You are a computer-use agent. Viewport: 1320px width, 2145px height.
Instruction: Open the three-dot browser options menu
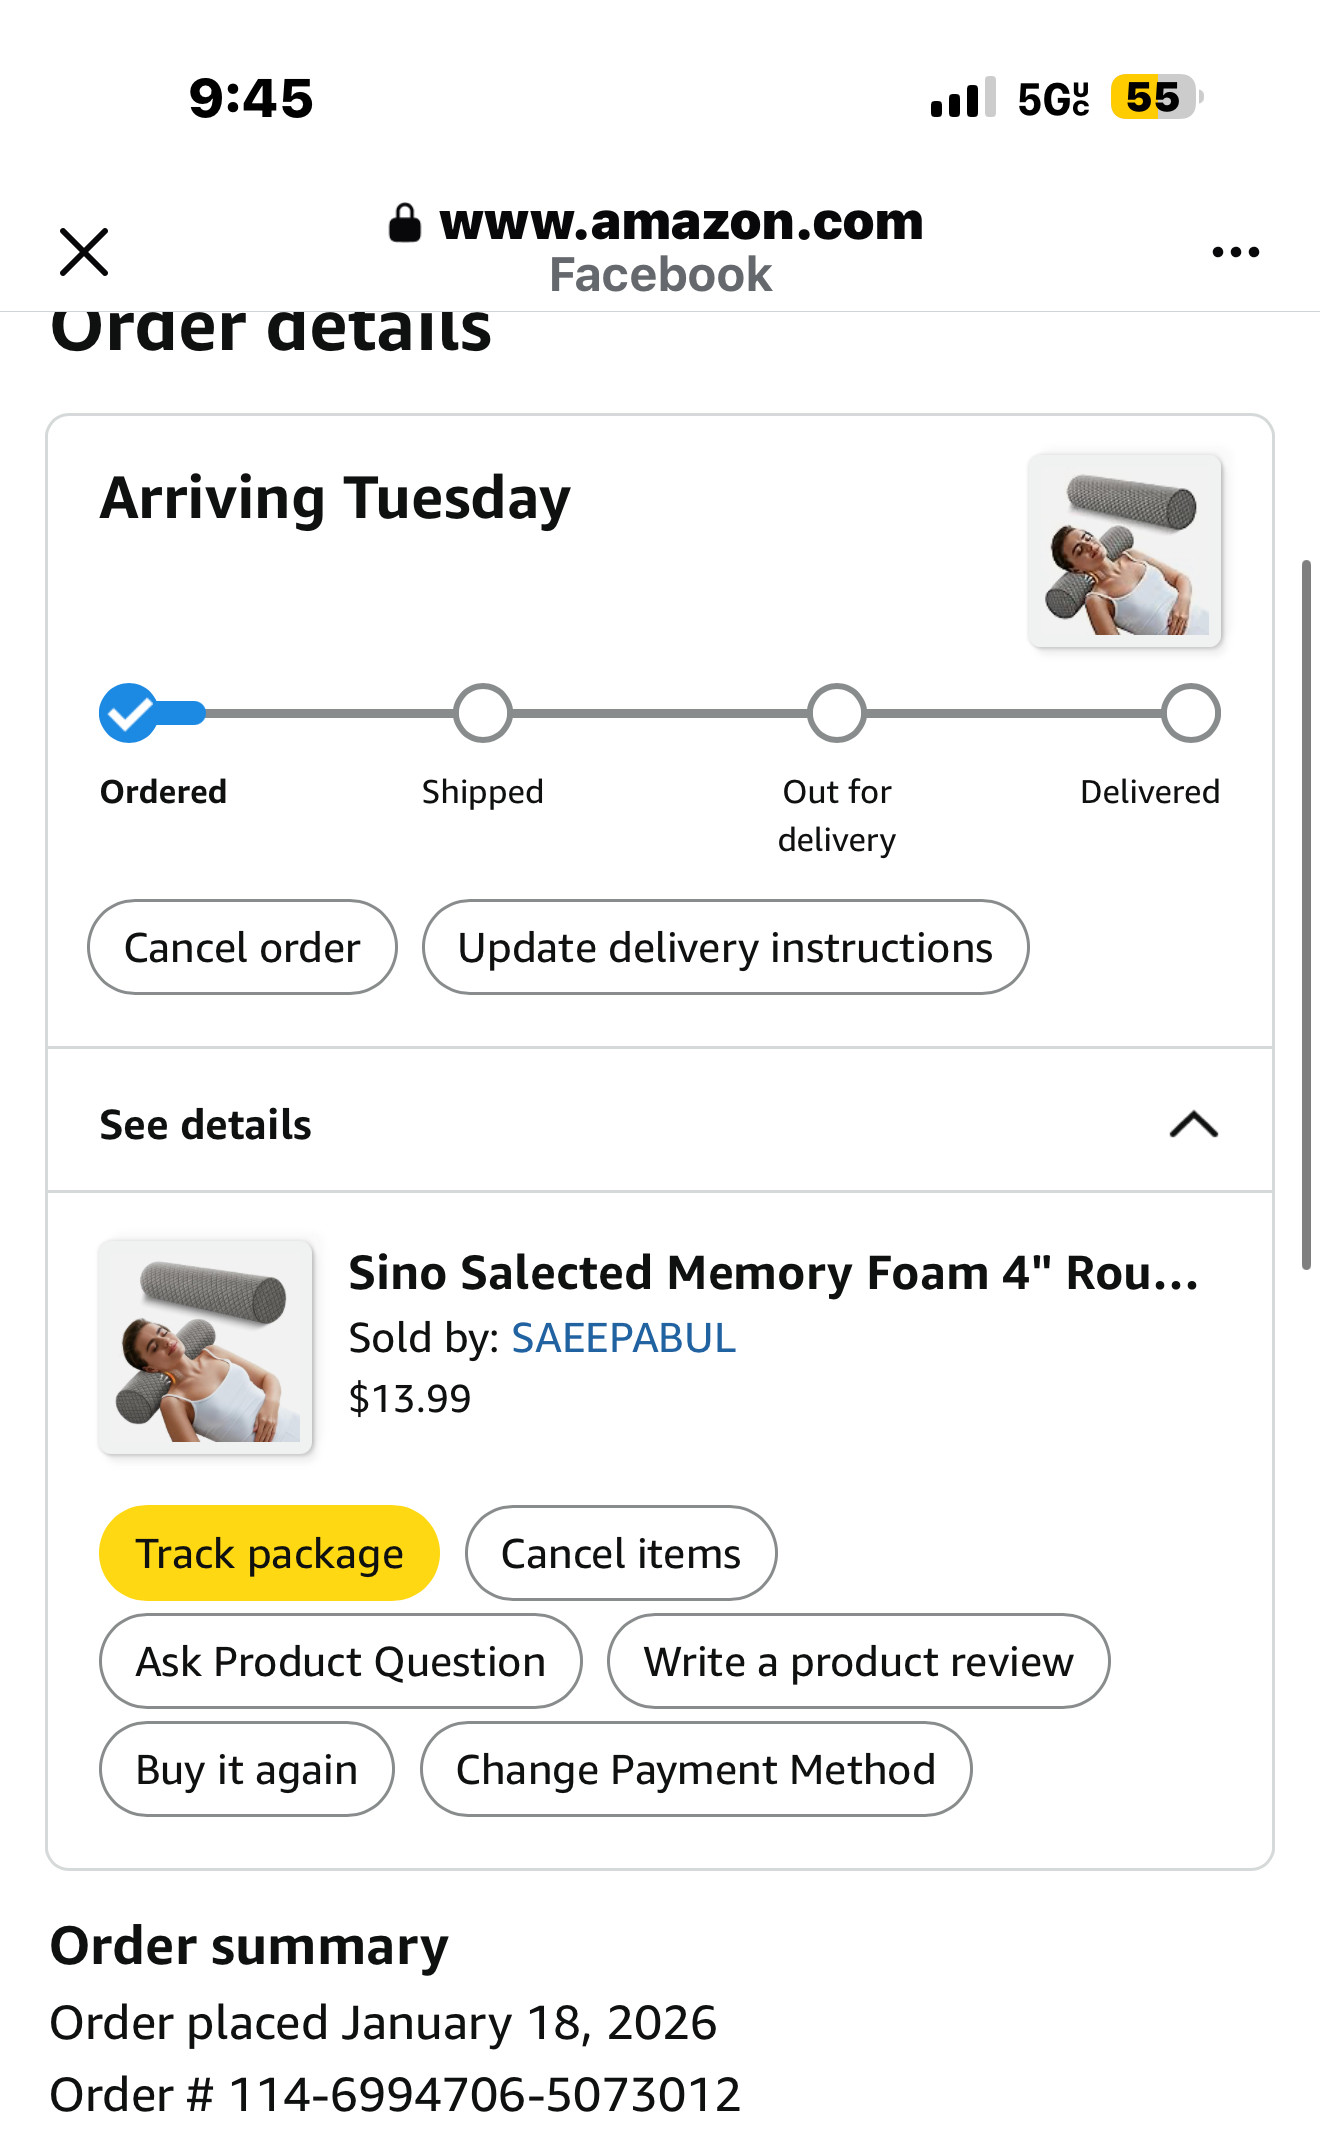click(1235, 252)
